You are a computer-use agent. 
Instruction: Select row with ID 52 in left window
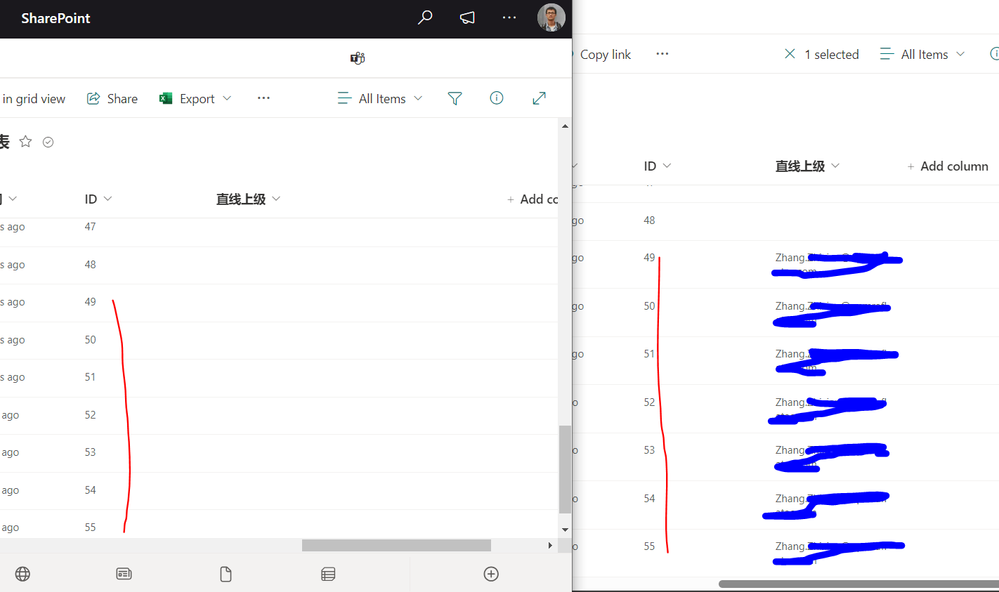click(x=279, y=415)
